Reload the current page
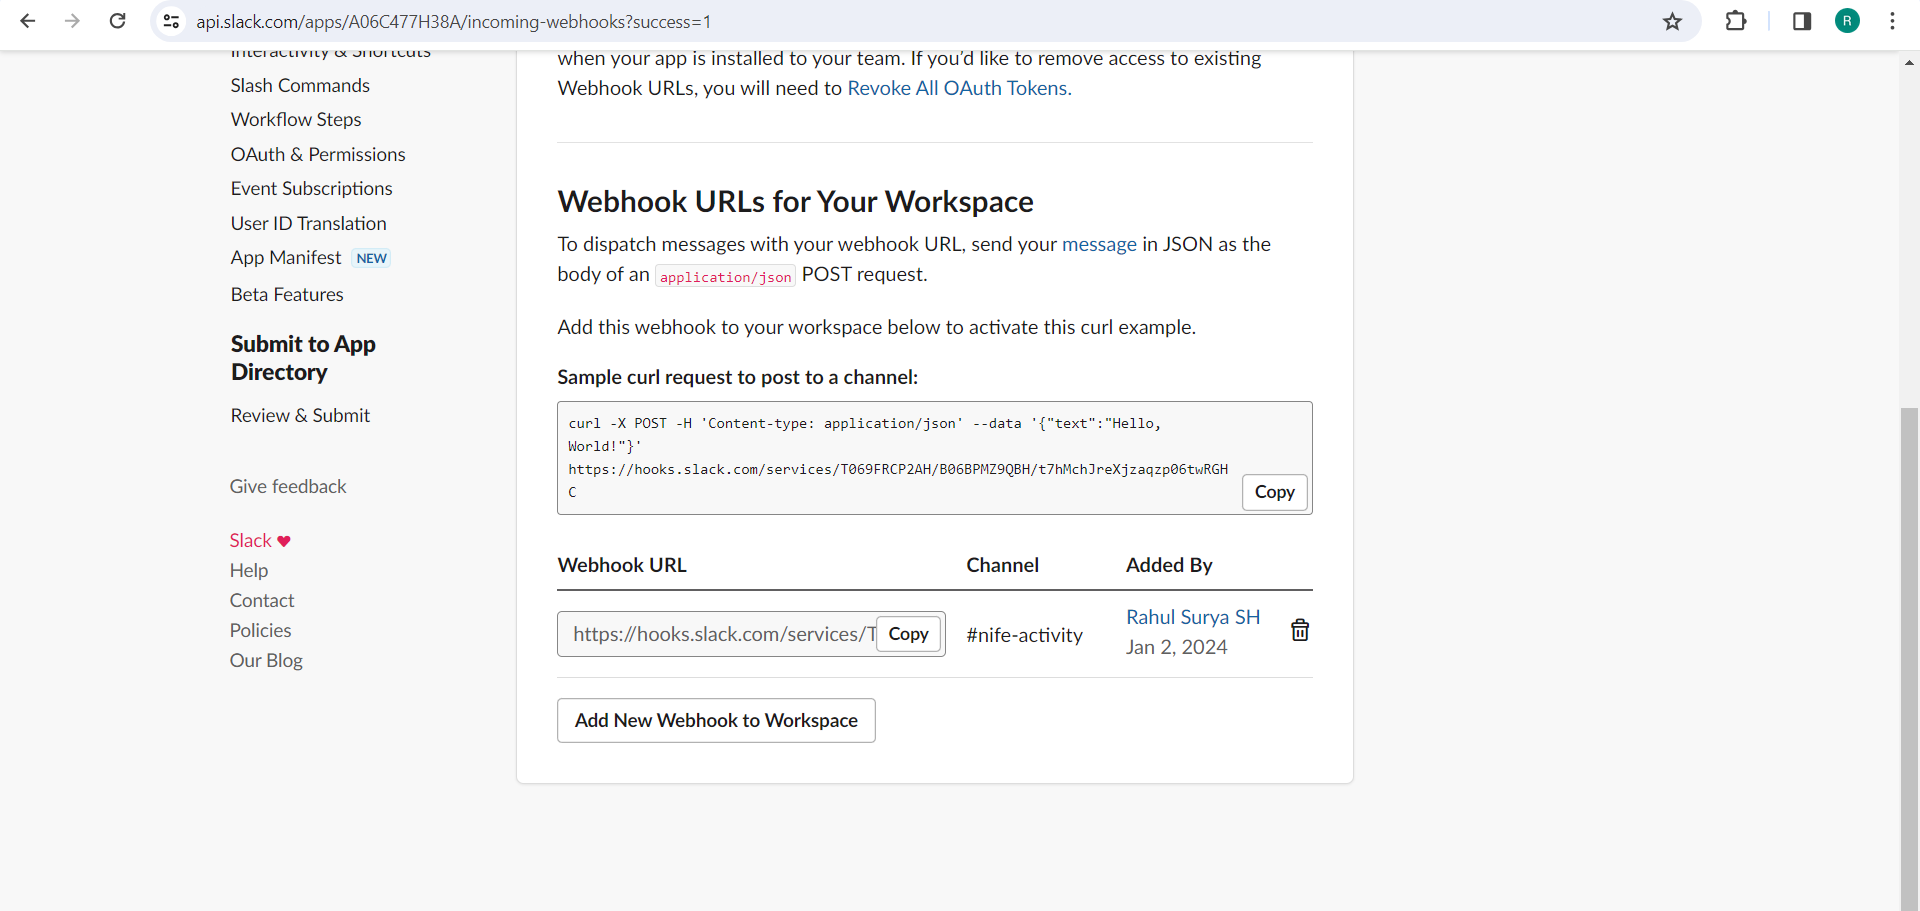Image resolution: width=1920 pixels, height=911 pixels. pyautogui.click(x=117, y=21)
